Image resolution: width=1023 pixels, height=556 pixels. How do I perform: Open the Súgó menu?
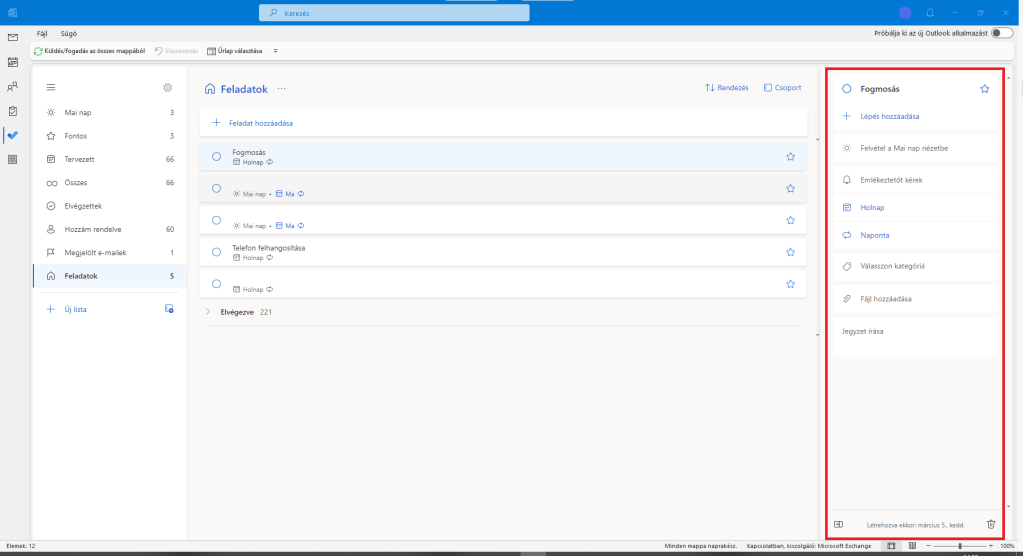coord(68,33)
